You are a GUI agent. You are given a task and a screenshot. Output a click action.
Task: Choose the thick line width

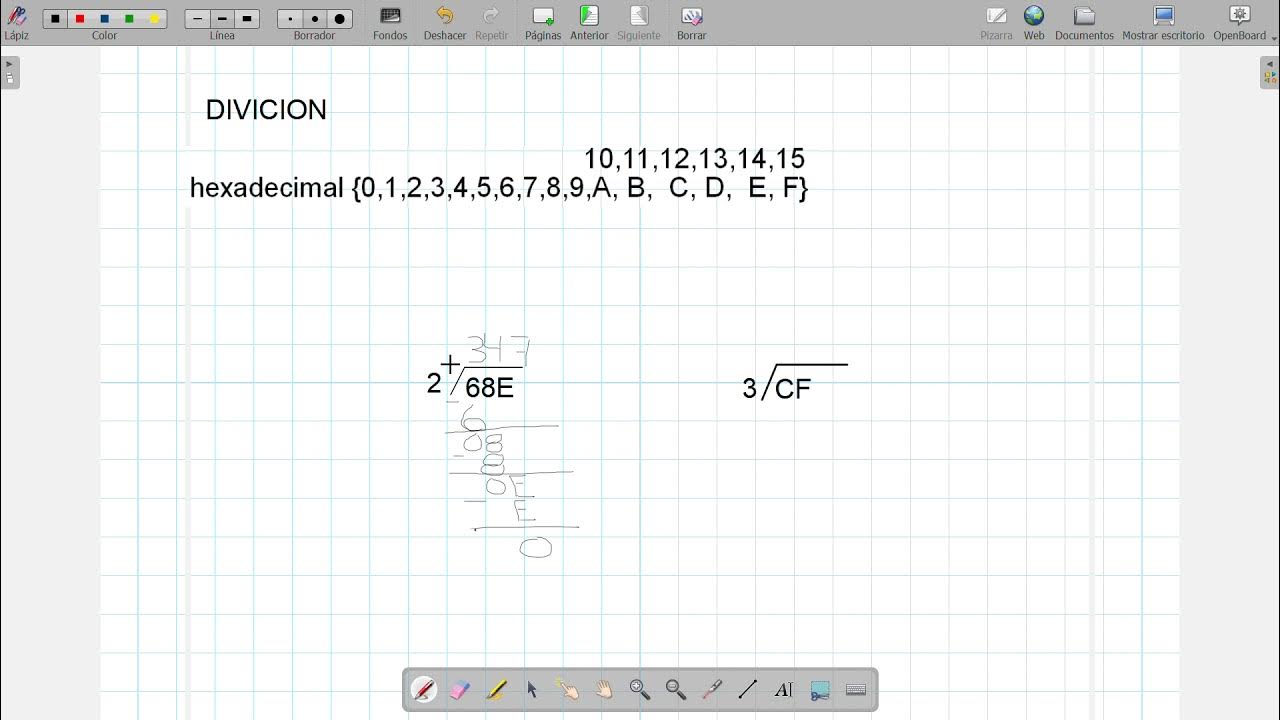point(247,19)
